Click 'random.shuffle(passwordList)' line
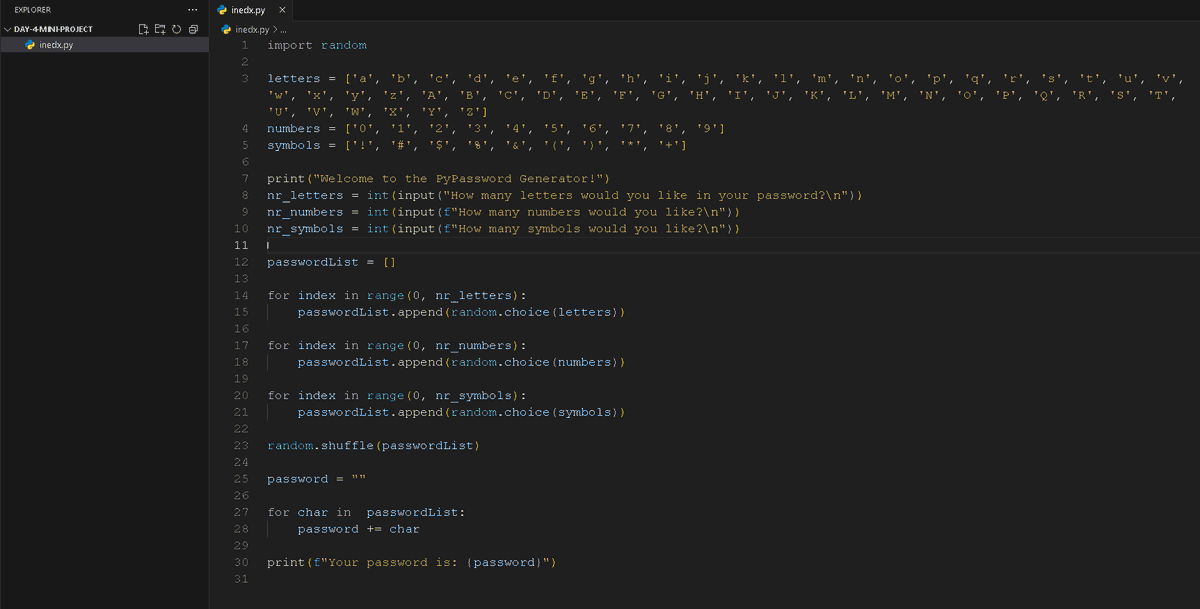 (x=374, y=445)
